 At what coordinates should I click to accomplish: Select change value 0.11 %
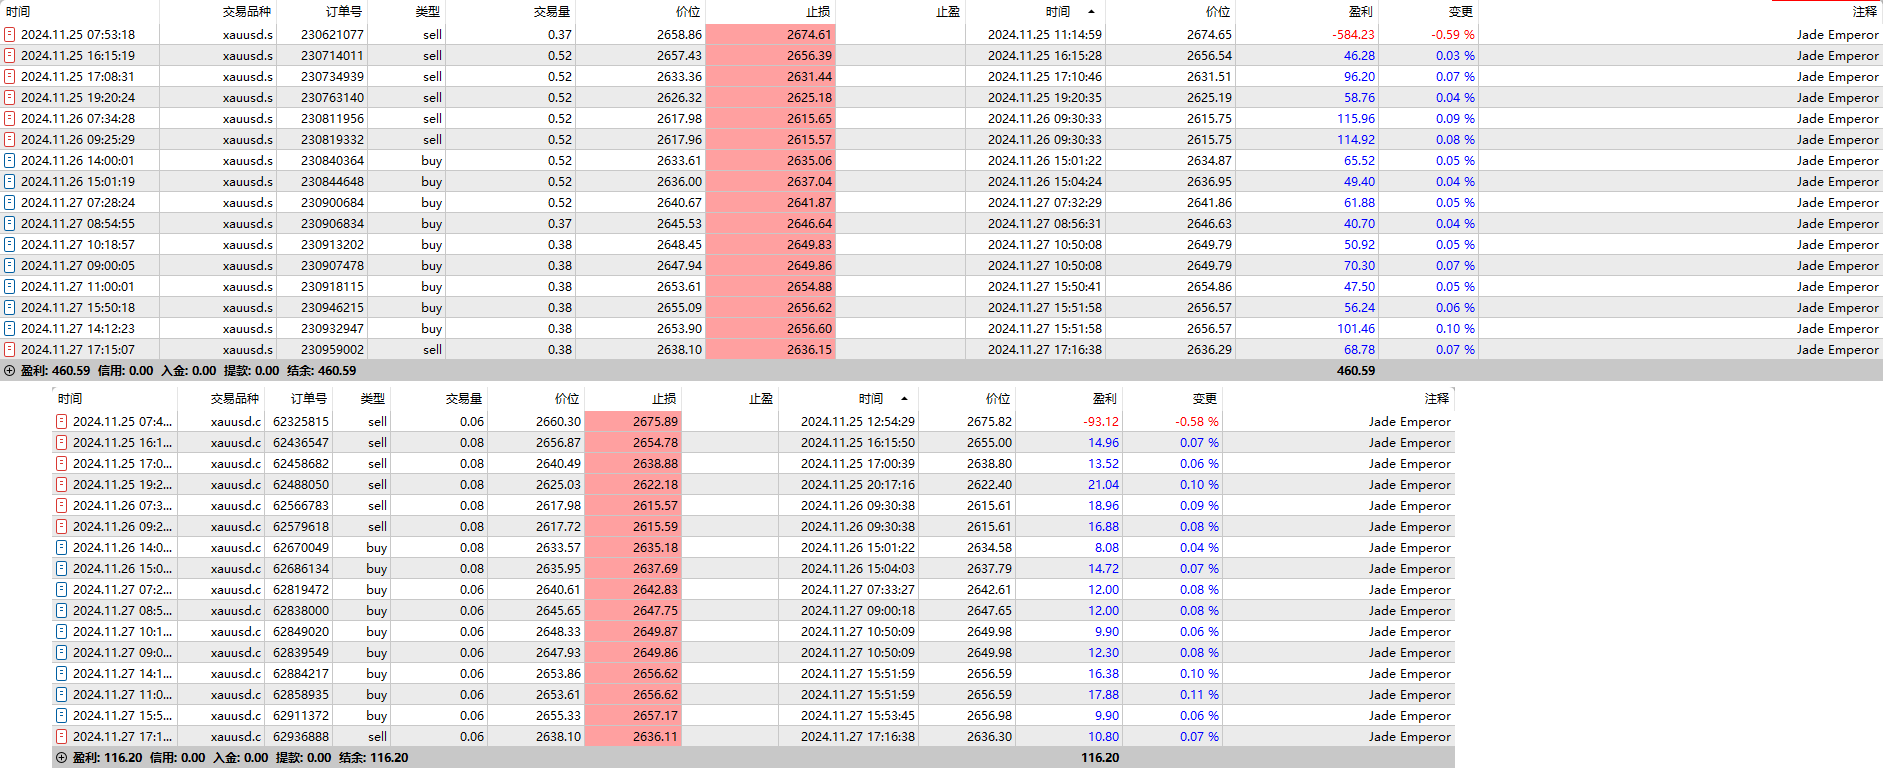(1199, 694)
